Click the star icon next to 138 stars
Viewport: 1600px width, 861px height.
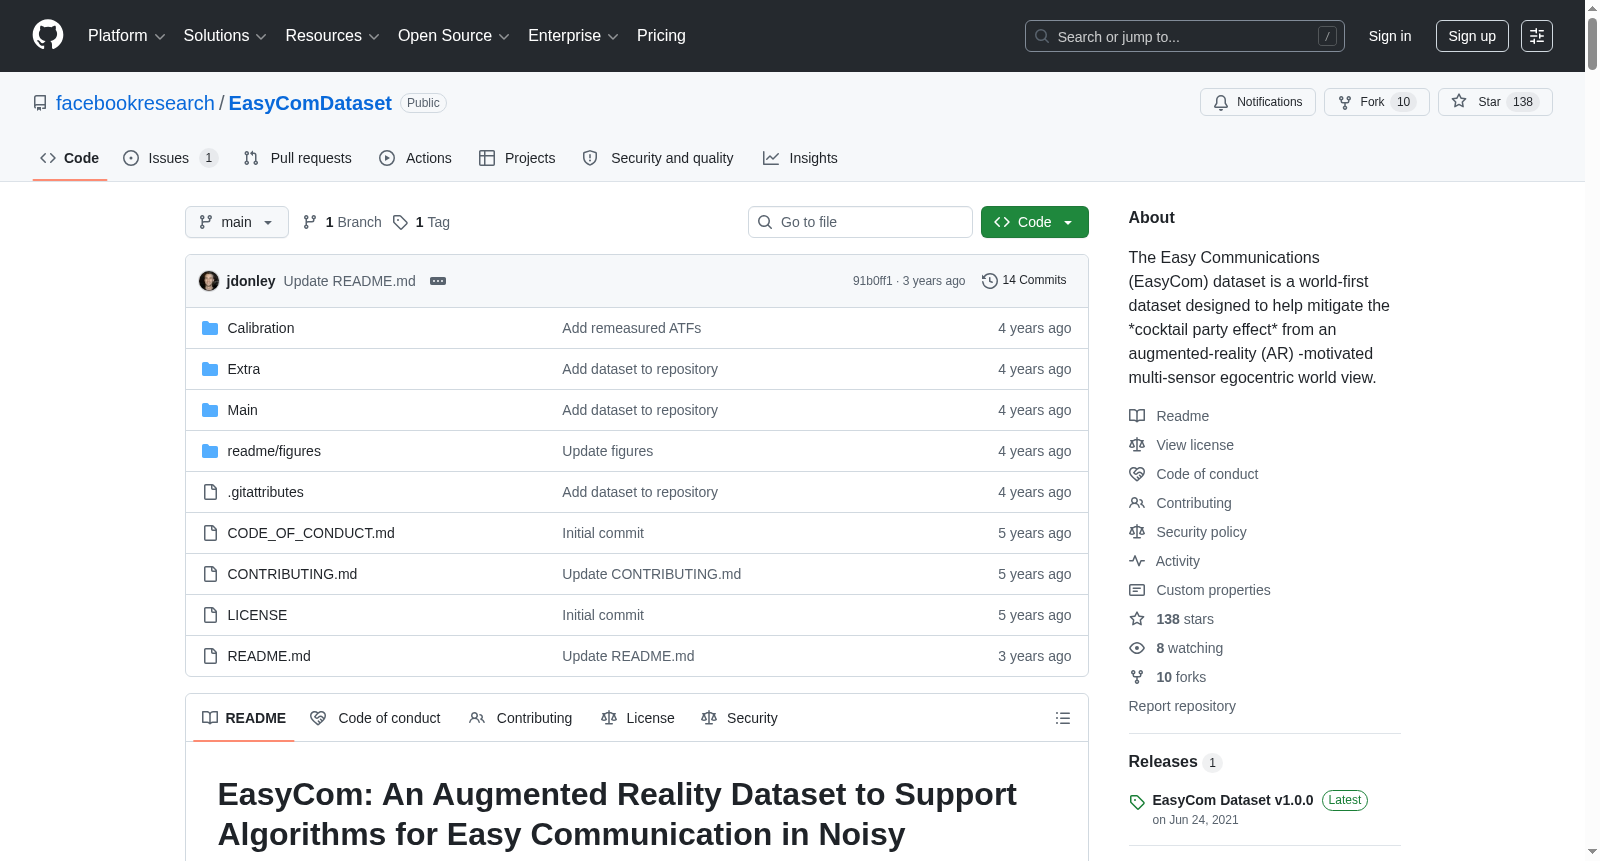click(x=1137, y=619)
